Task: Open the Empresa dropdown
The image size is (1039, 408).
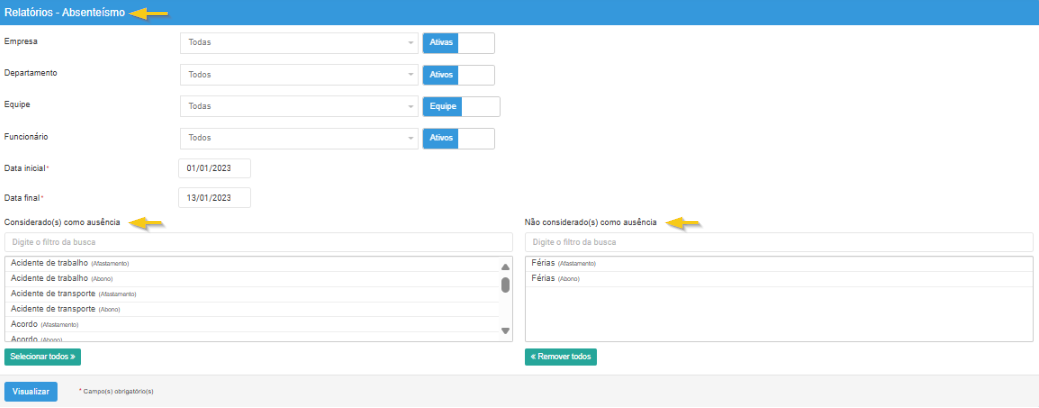Action: 299,43
